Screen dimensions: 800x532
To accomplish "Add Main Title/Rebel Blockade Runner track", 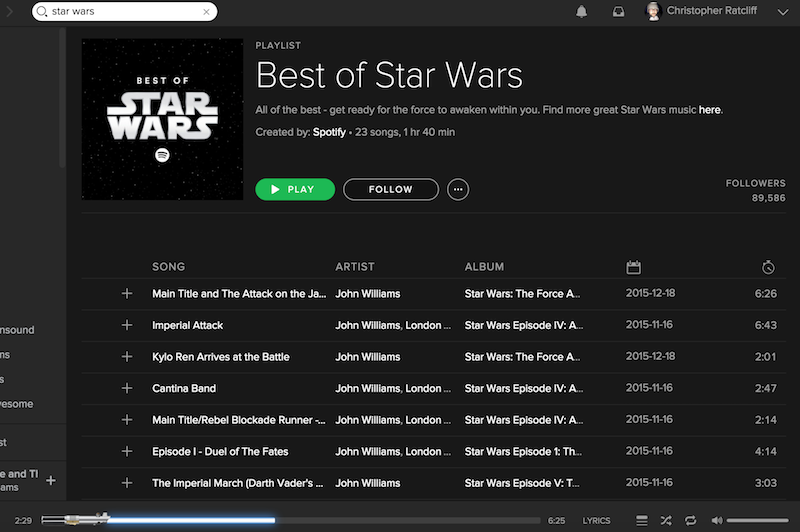I will [x=127, y=420].
